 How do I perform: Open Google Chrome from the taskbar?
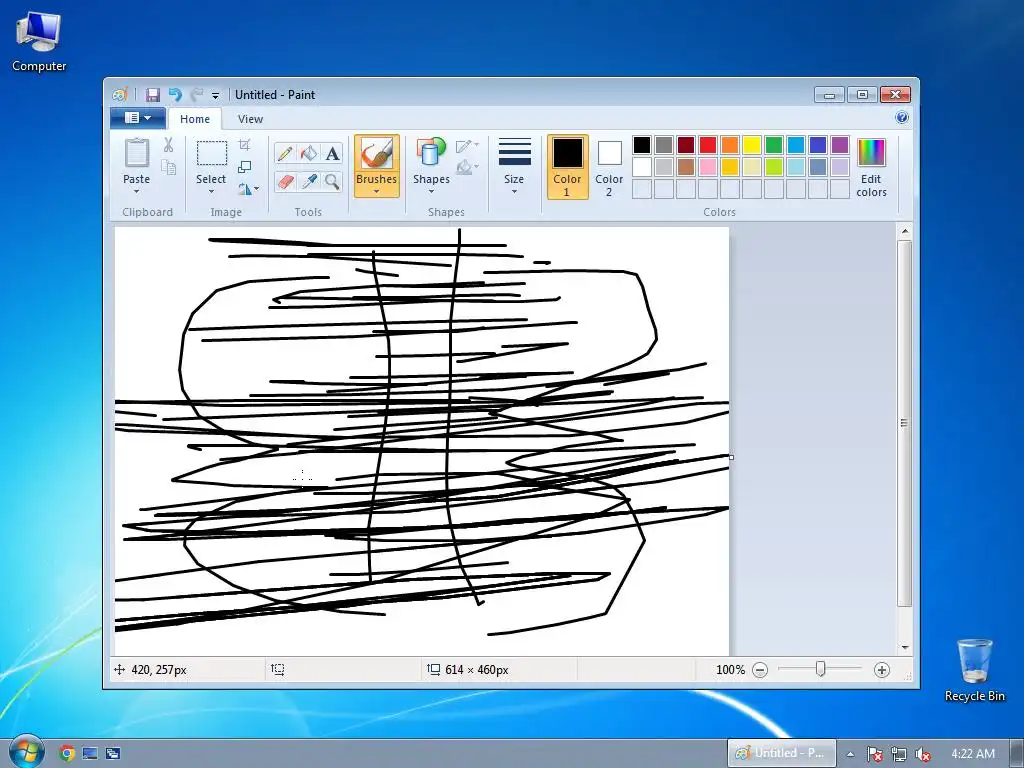(67, 754)
